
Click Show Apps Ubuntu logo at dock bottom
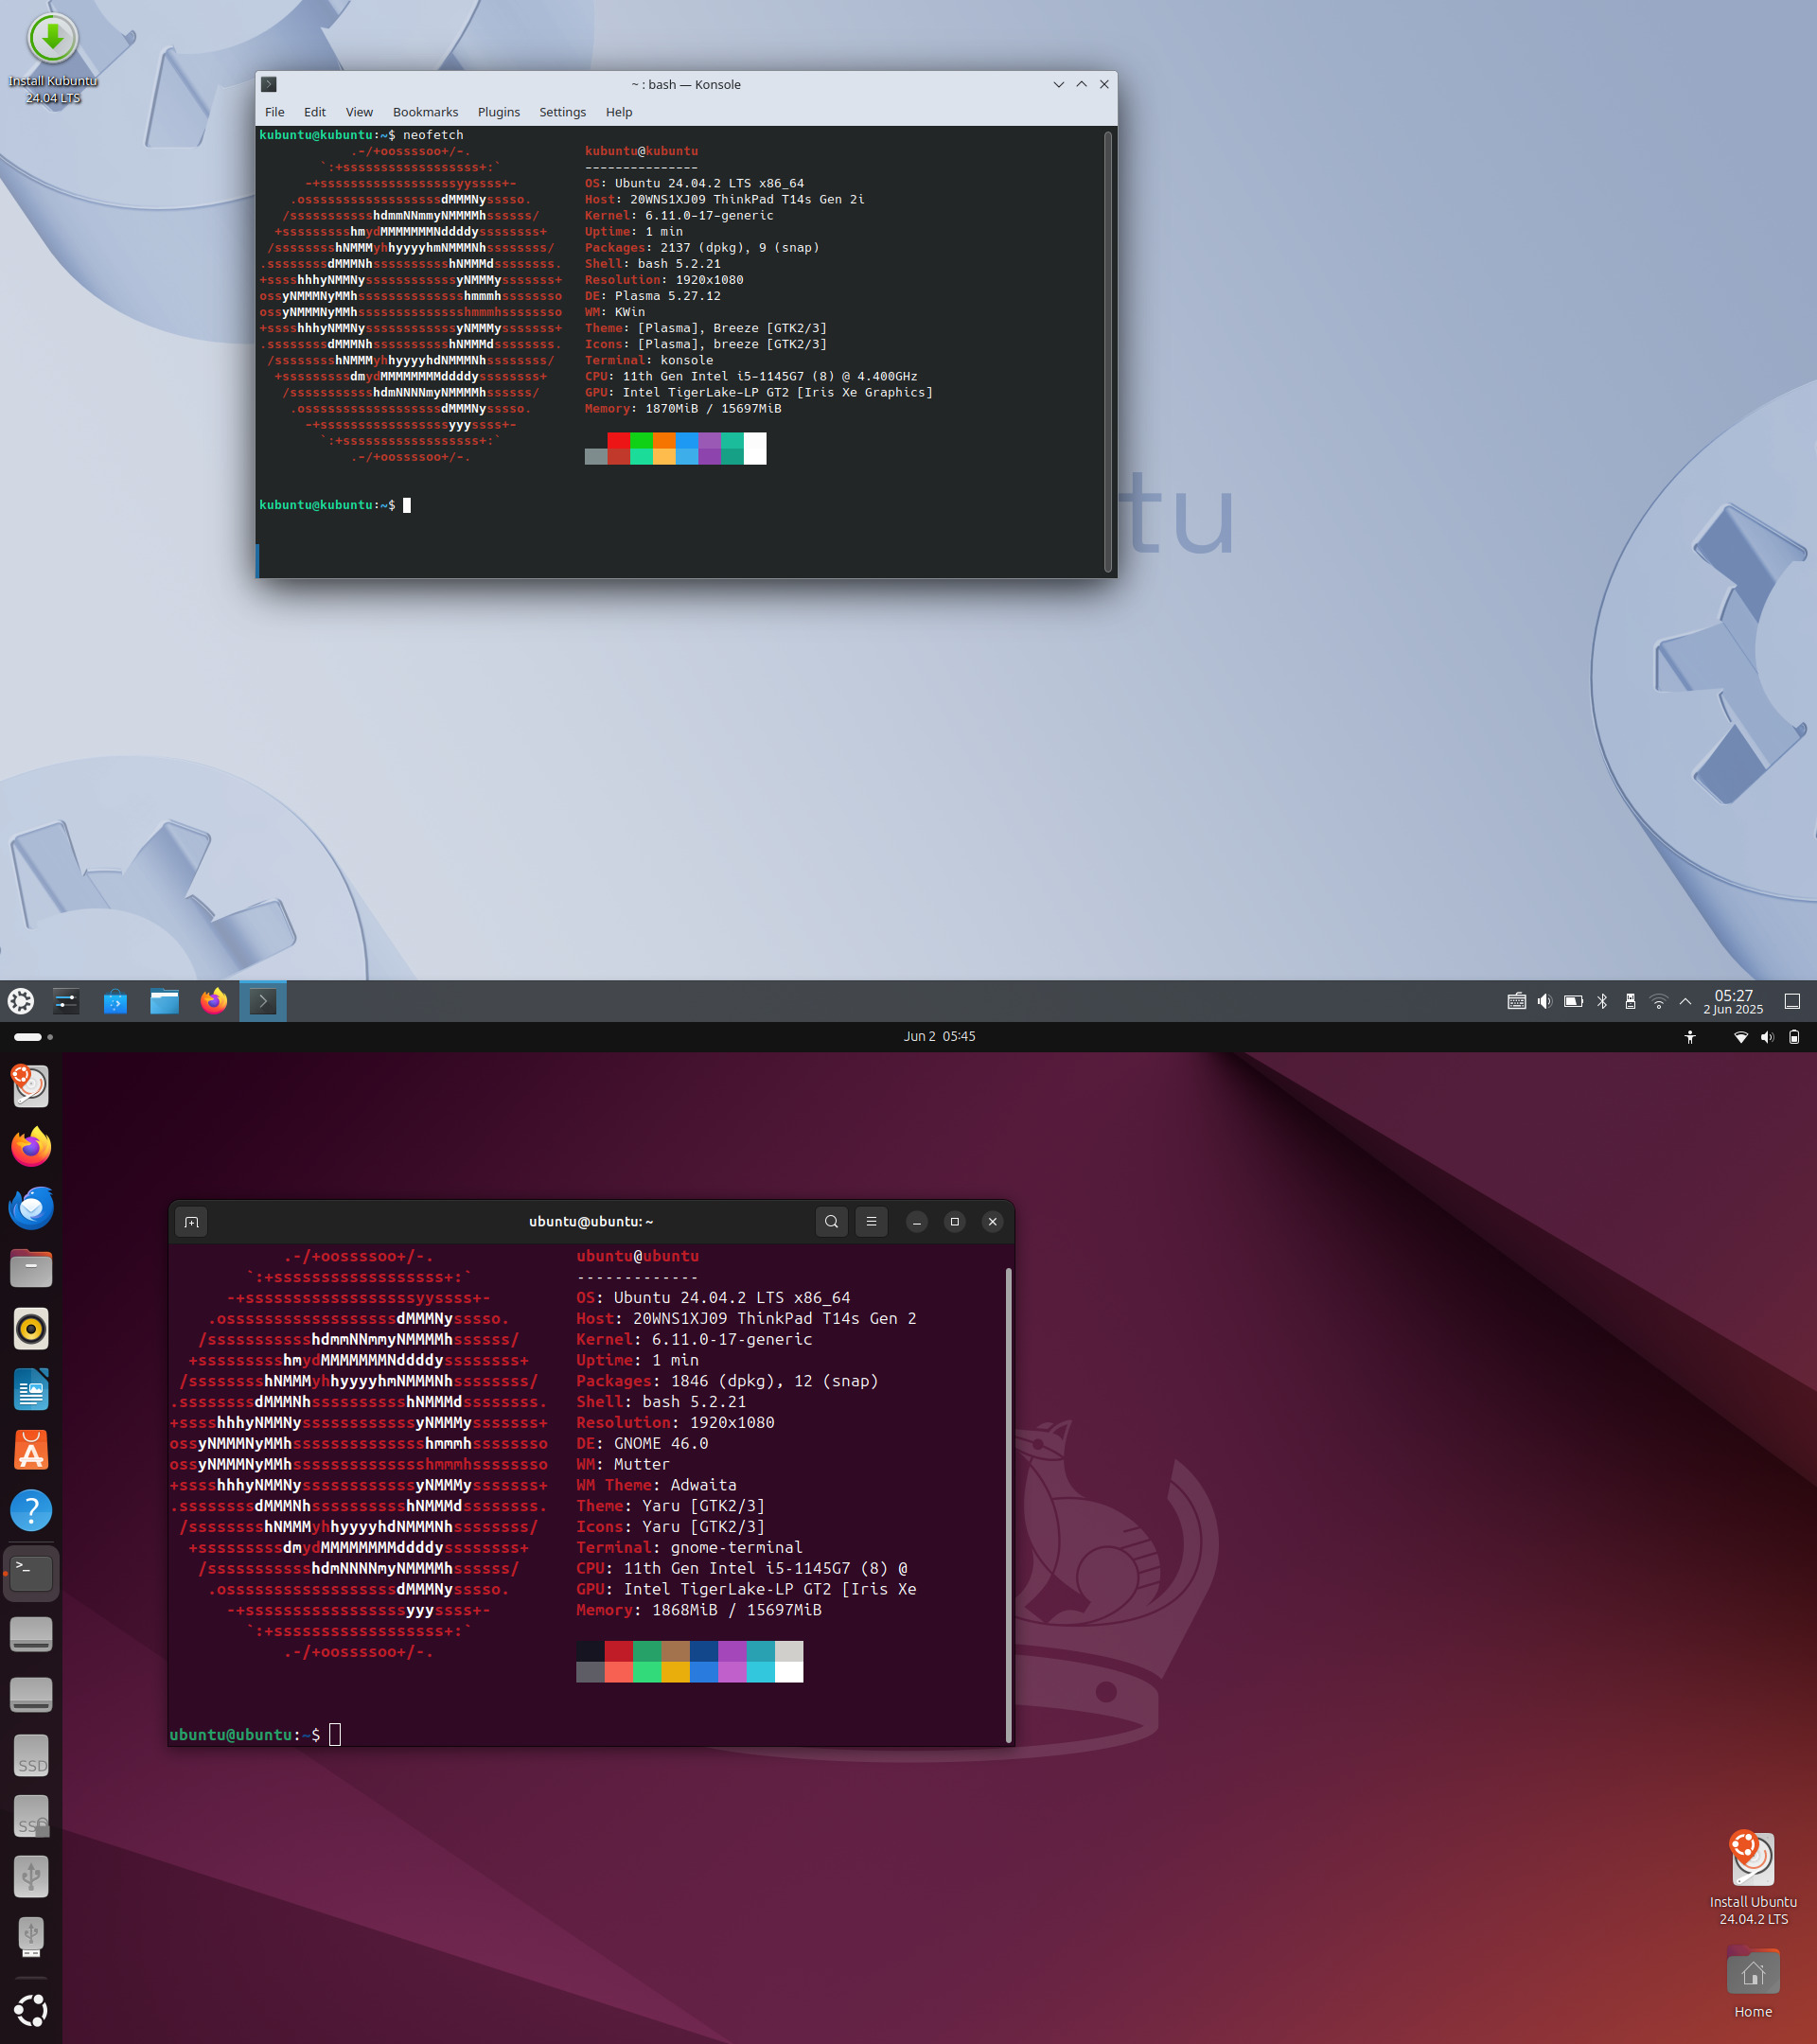pos(31,2010)
